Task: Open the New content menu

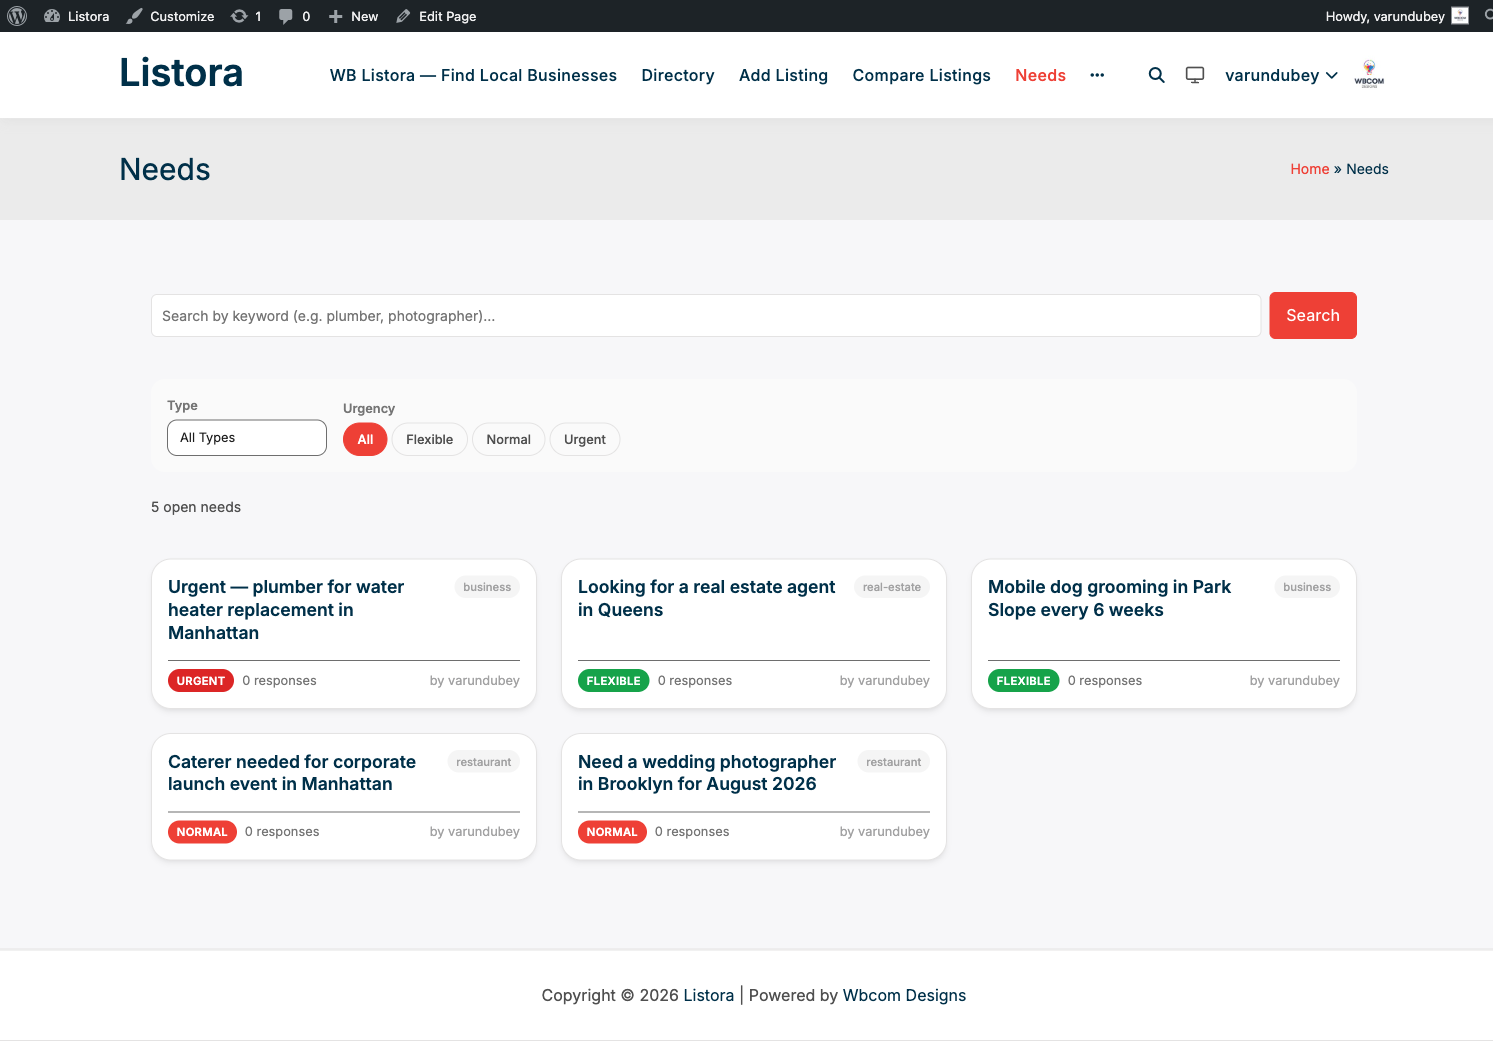Action: [353, 16]
